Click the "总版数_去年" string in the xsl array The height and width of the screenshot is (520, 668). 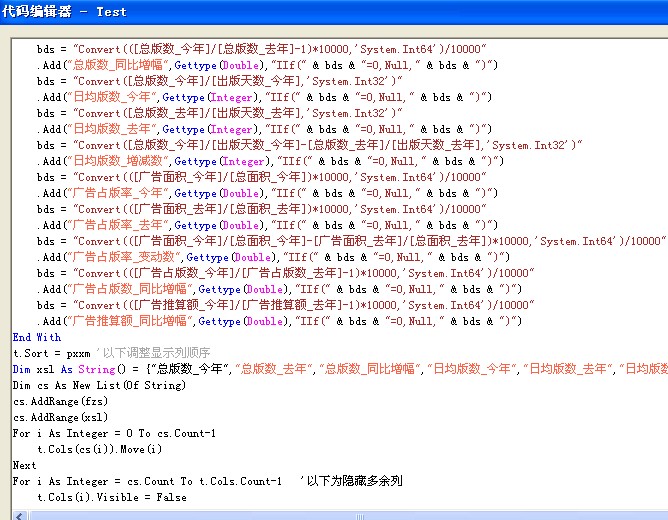(274, 369)
